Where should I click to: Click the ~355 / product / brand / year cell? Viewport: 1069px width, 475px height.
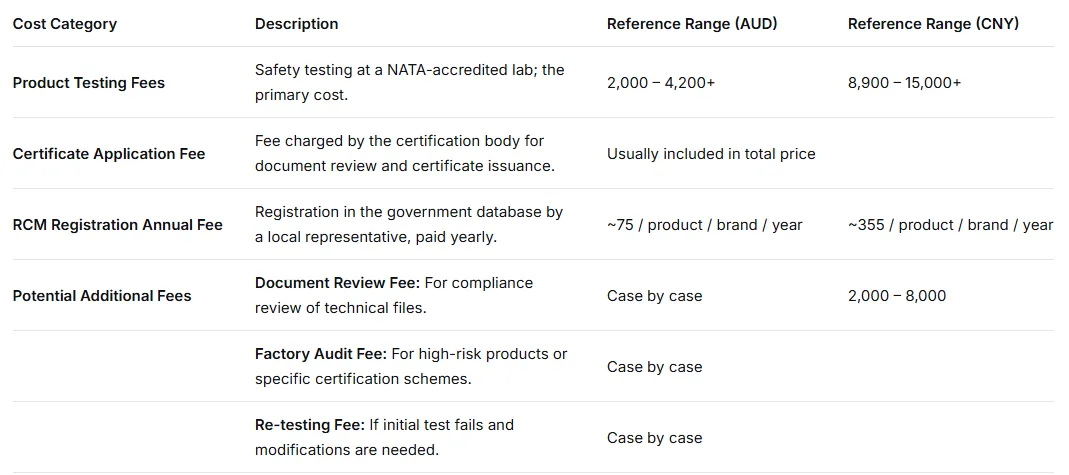[x=950, y=225]
